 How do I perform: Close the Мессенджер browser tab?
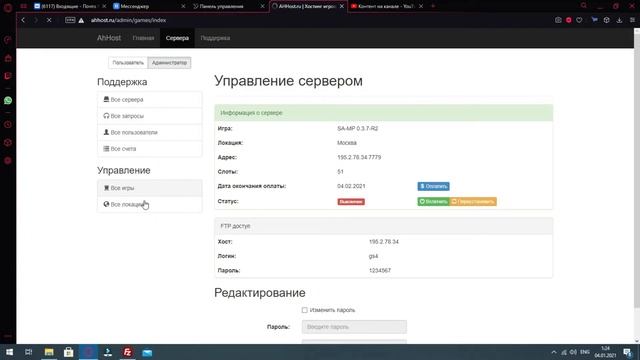pyautogui.click(x=183, y=6)
